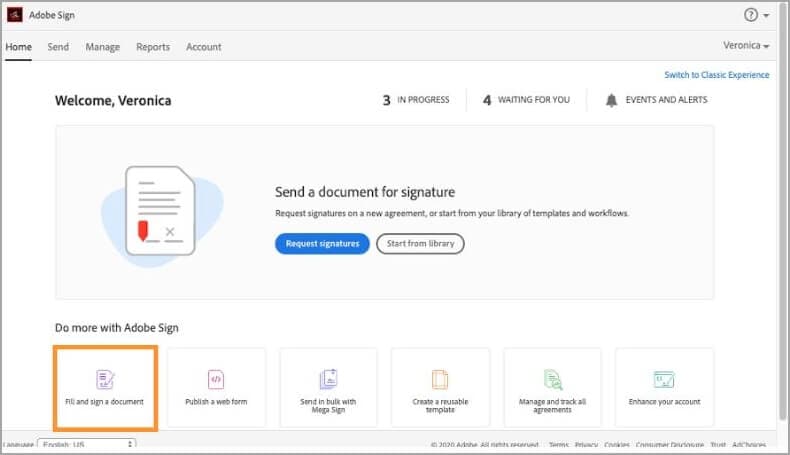The width and height of the screenshot is (790, 455).
Task: Click the Start from library button
Action: [420, 243]
